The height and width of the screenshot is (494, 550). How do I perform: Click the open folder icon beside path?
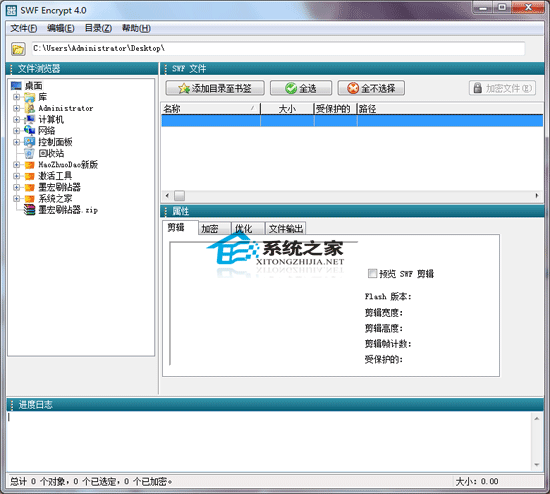point(18,49)
